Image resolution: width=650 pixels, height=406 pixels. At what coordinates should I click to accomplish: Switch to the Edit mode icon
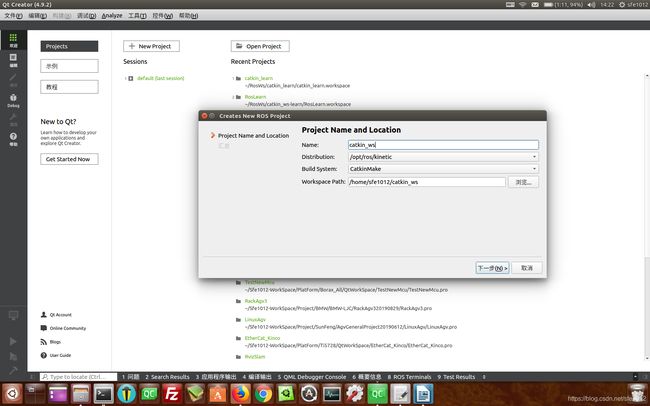[13, 60]
